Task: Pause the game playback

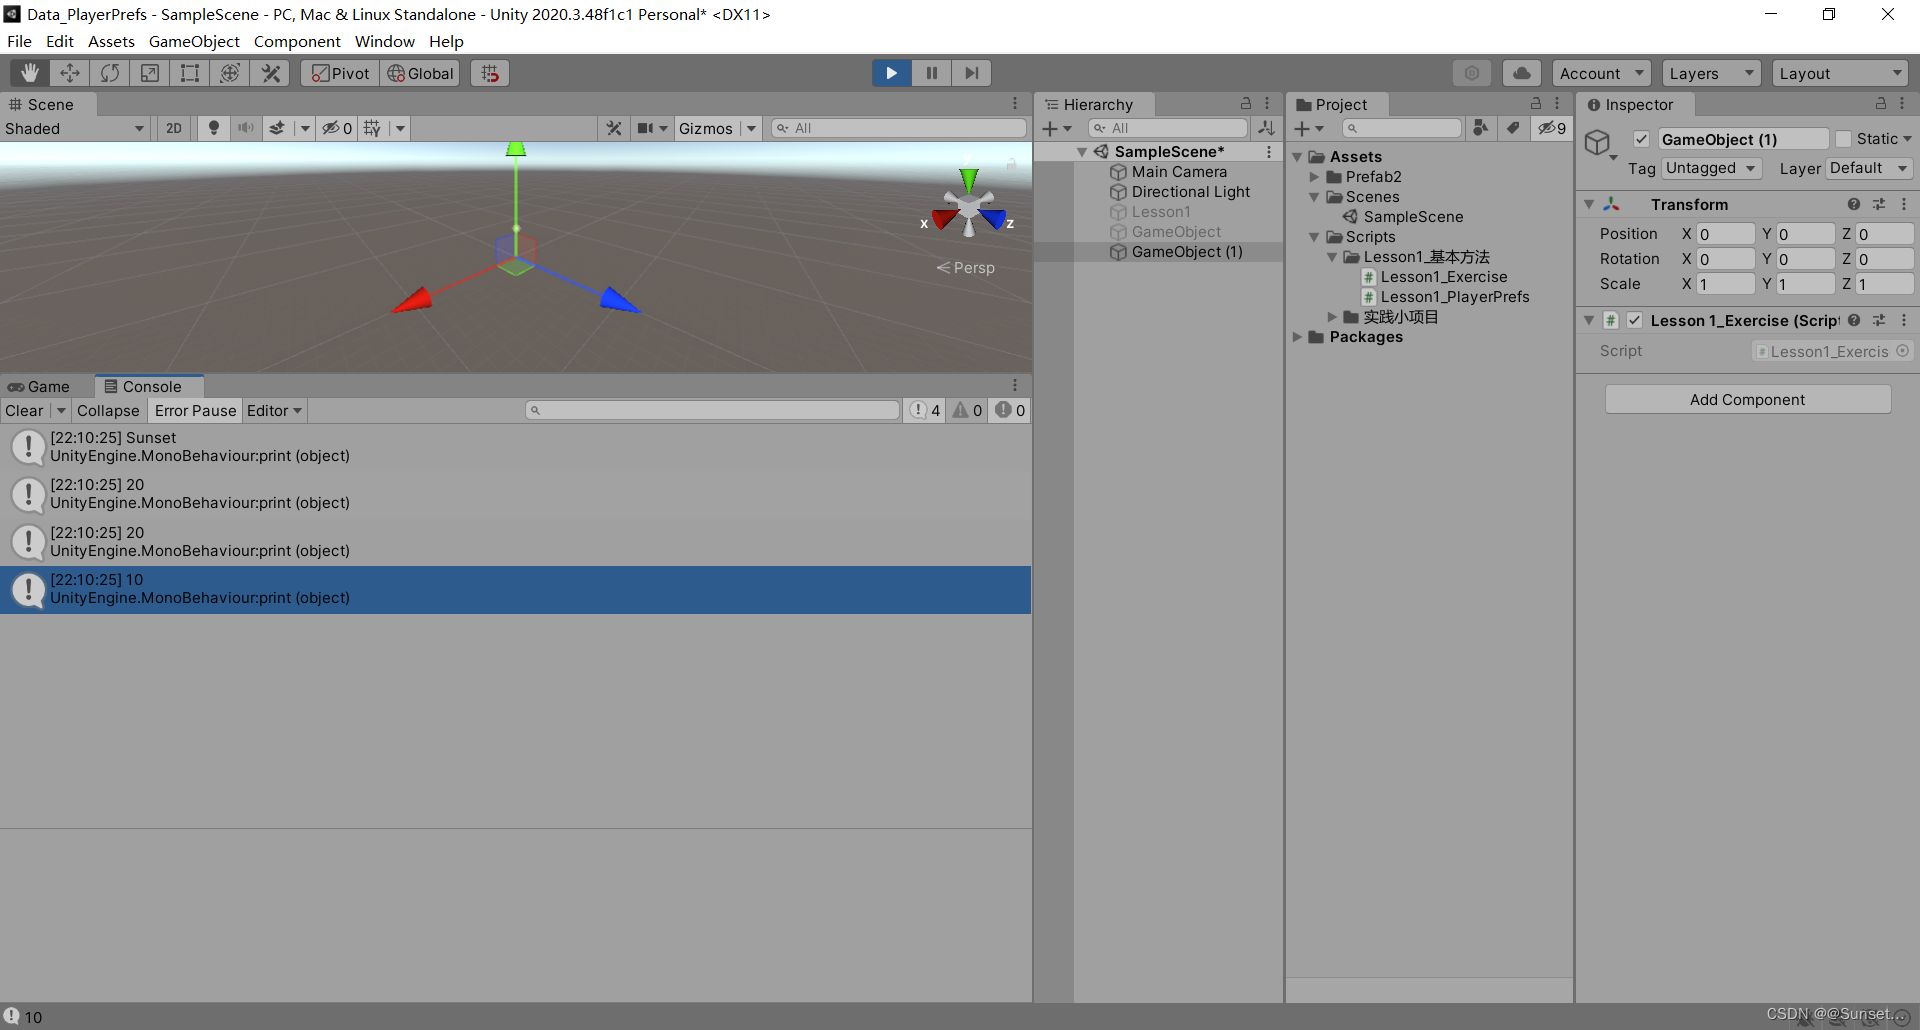Action: tap(931, 73)
